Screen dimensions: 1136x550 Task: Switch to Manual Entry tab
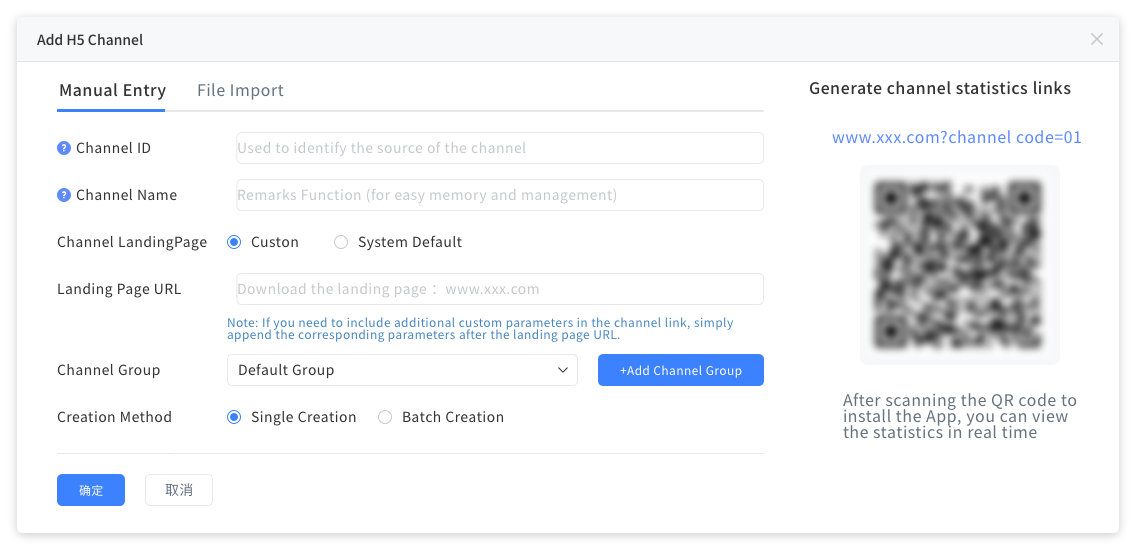112,91
